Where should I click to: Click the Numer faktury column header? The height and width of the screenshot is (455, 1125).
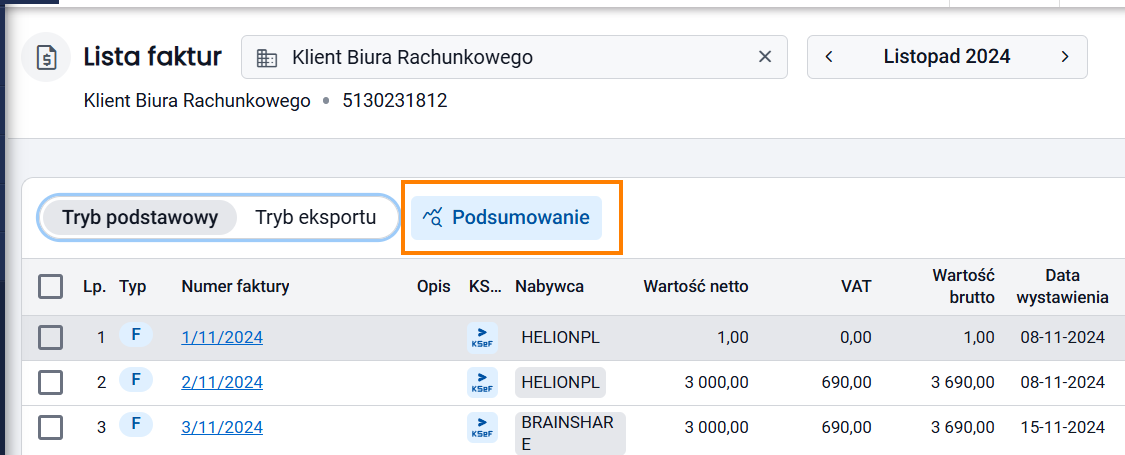(235, 287)
